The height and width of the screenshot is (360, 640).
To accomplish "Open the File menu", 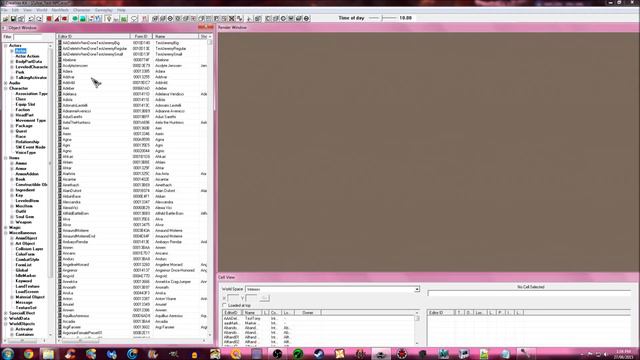I will click(x=4, y=10).
